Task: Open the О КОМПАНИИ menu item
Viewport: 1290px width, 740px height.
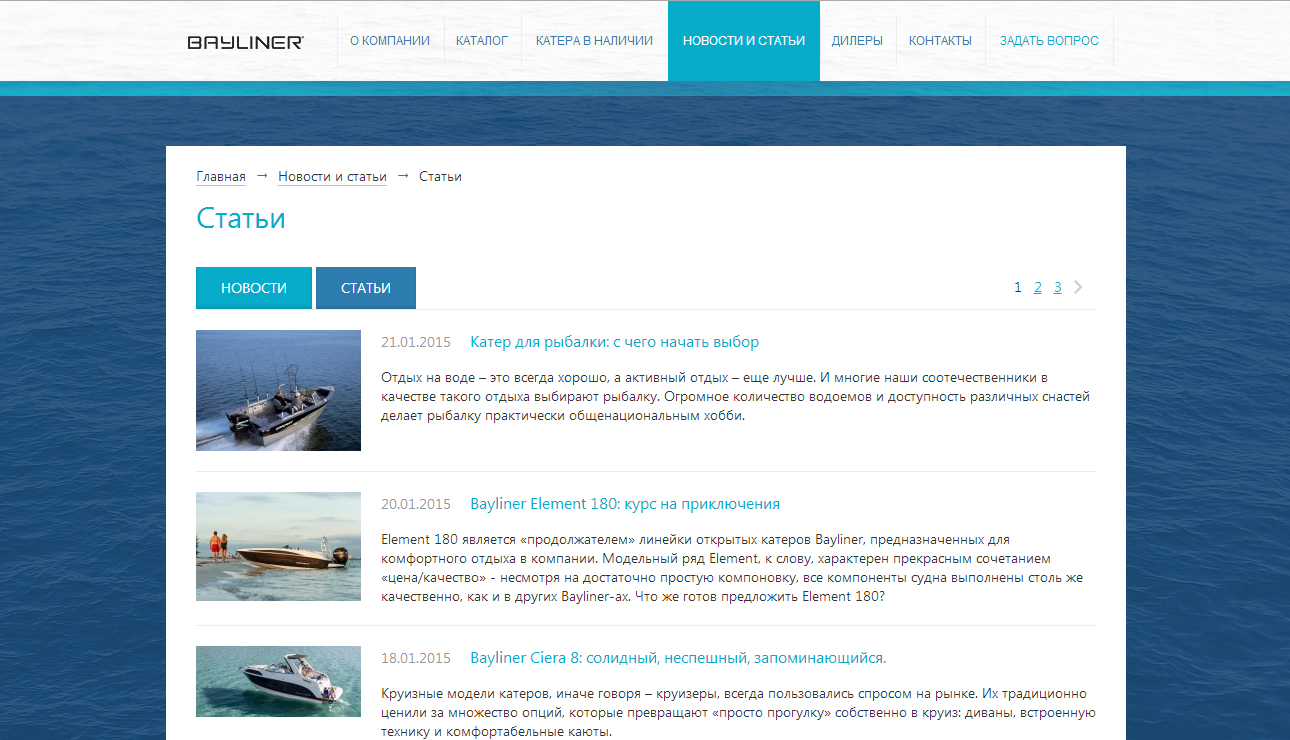Action: click(x=390, y=41)
